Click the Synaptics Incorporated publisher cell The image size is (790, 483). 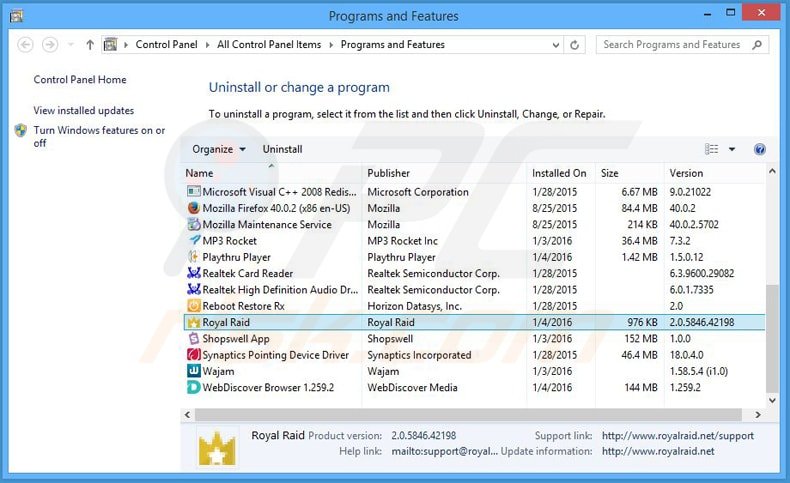coord(419,355)
